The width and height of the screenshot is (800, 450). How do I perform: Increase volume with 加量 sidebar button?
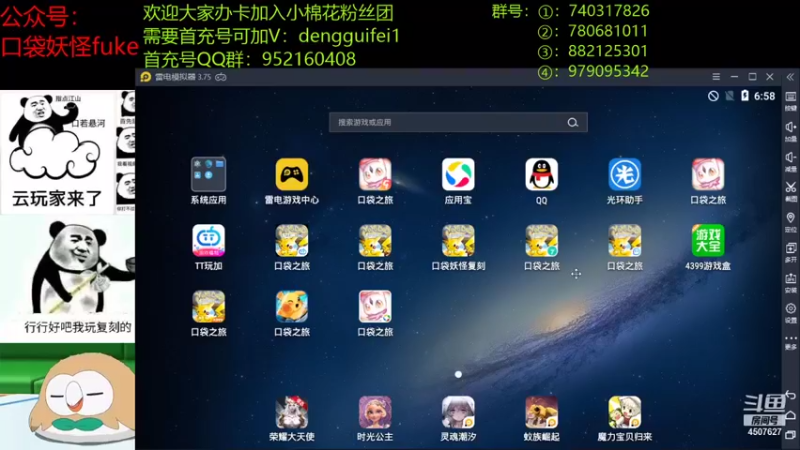point(790,131)
